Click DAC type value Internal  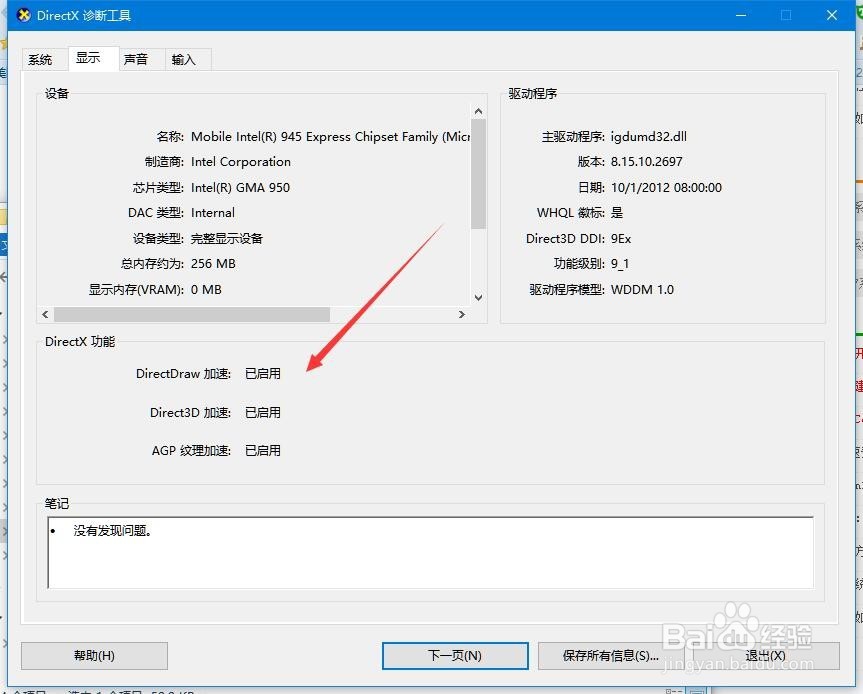[212, 213]
